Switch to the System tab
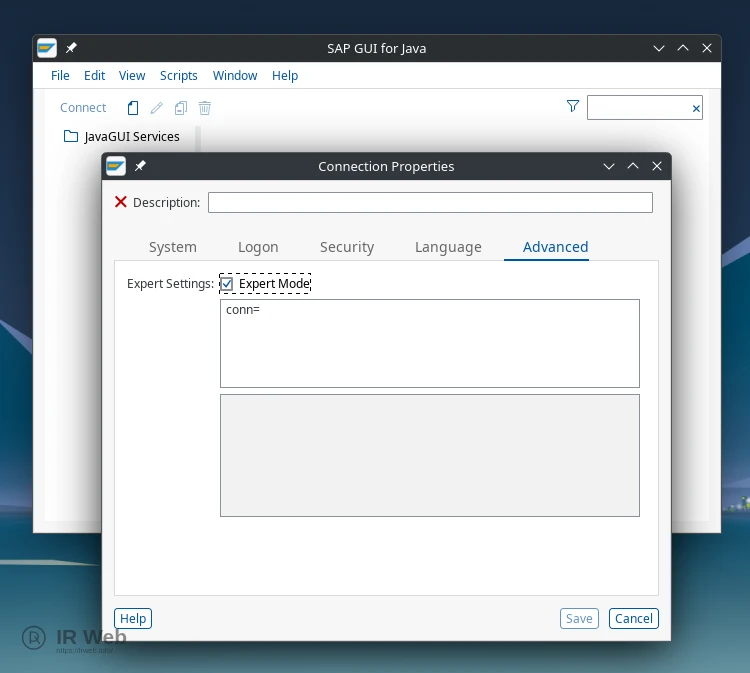 173,247
